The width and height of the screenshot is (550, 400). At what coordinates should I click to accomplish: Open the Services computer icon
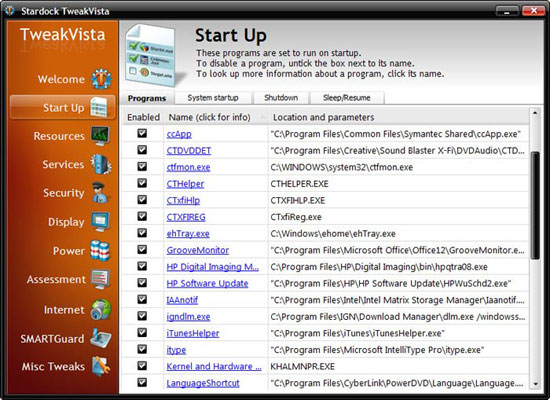(x=101, y=164)
